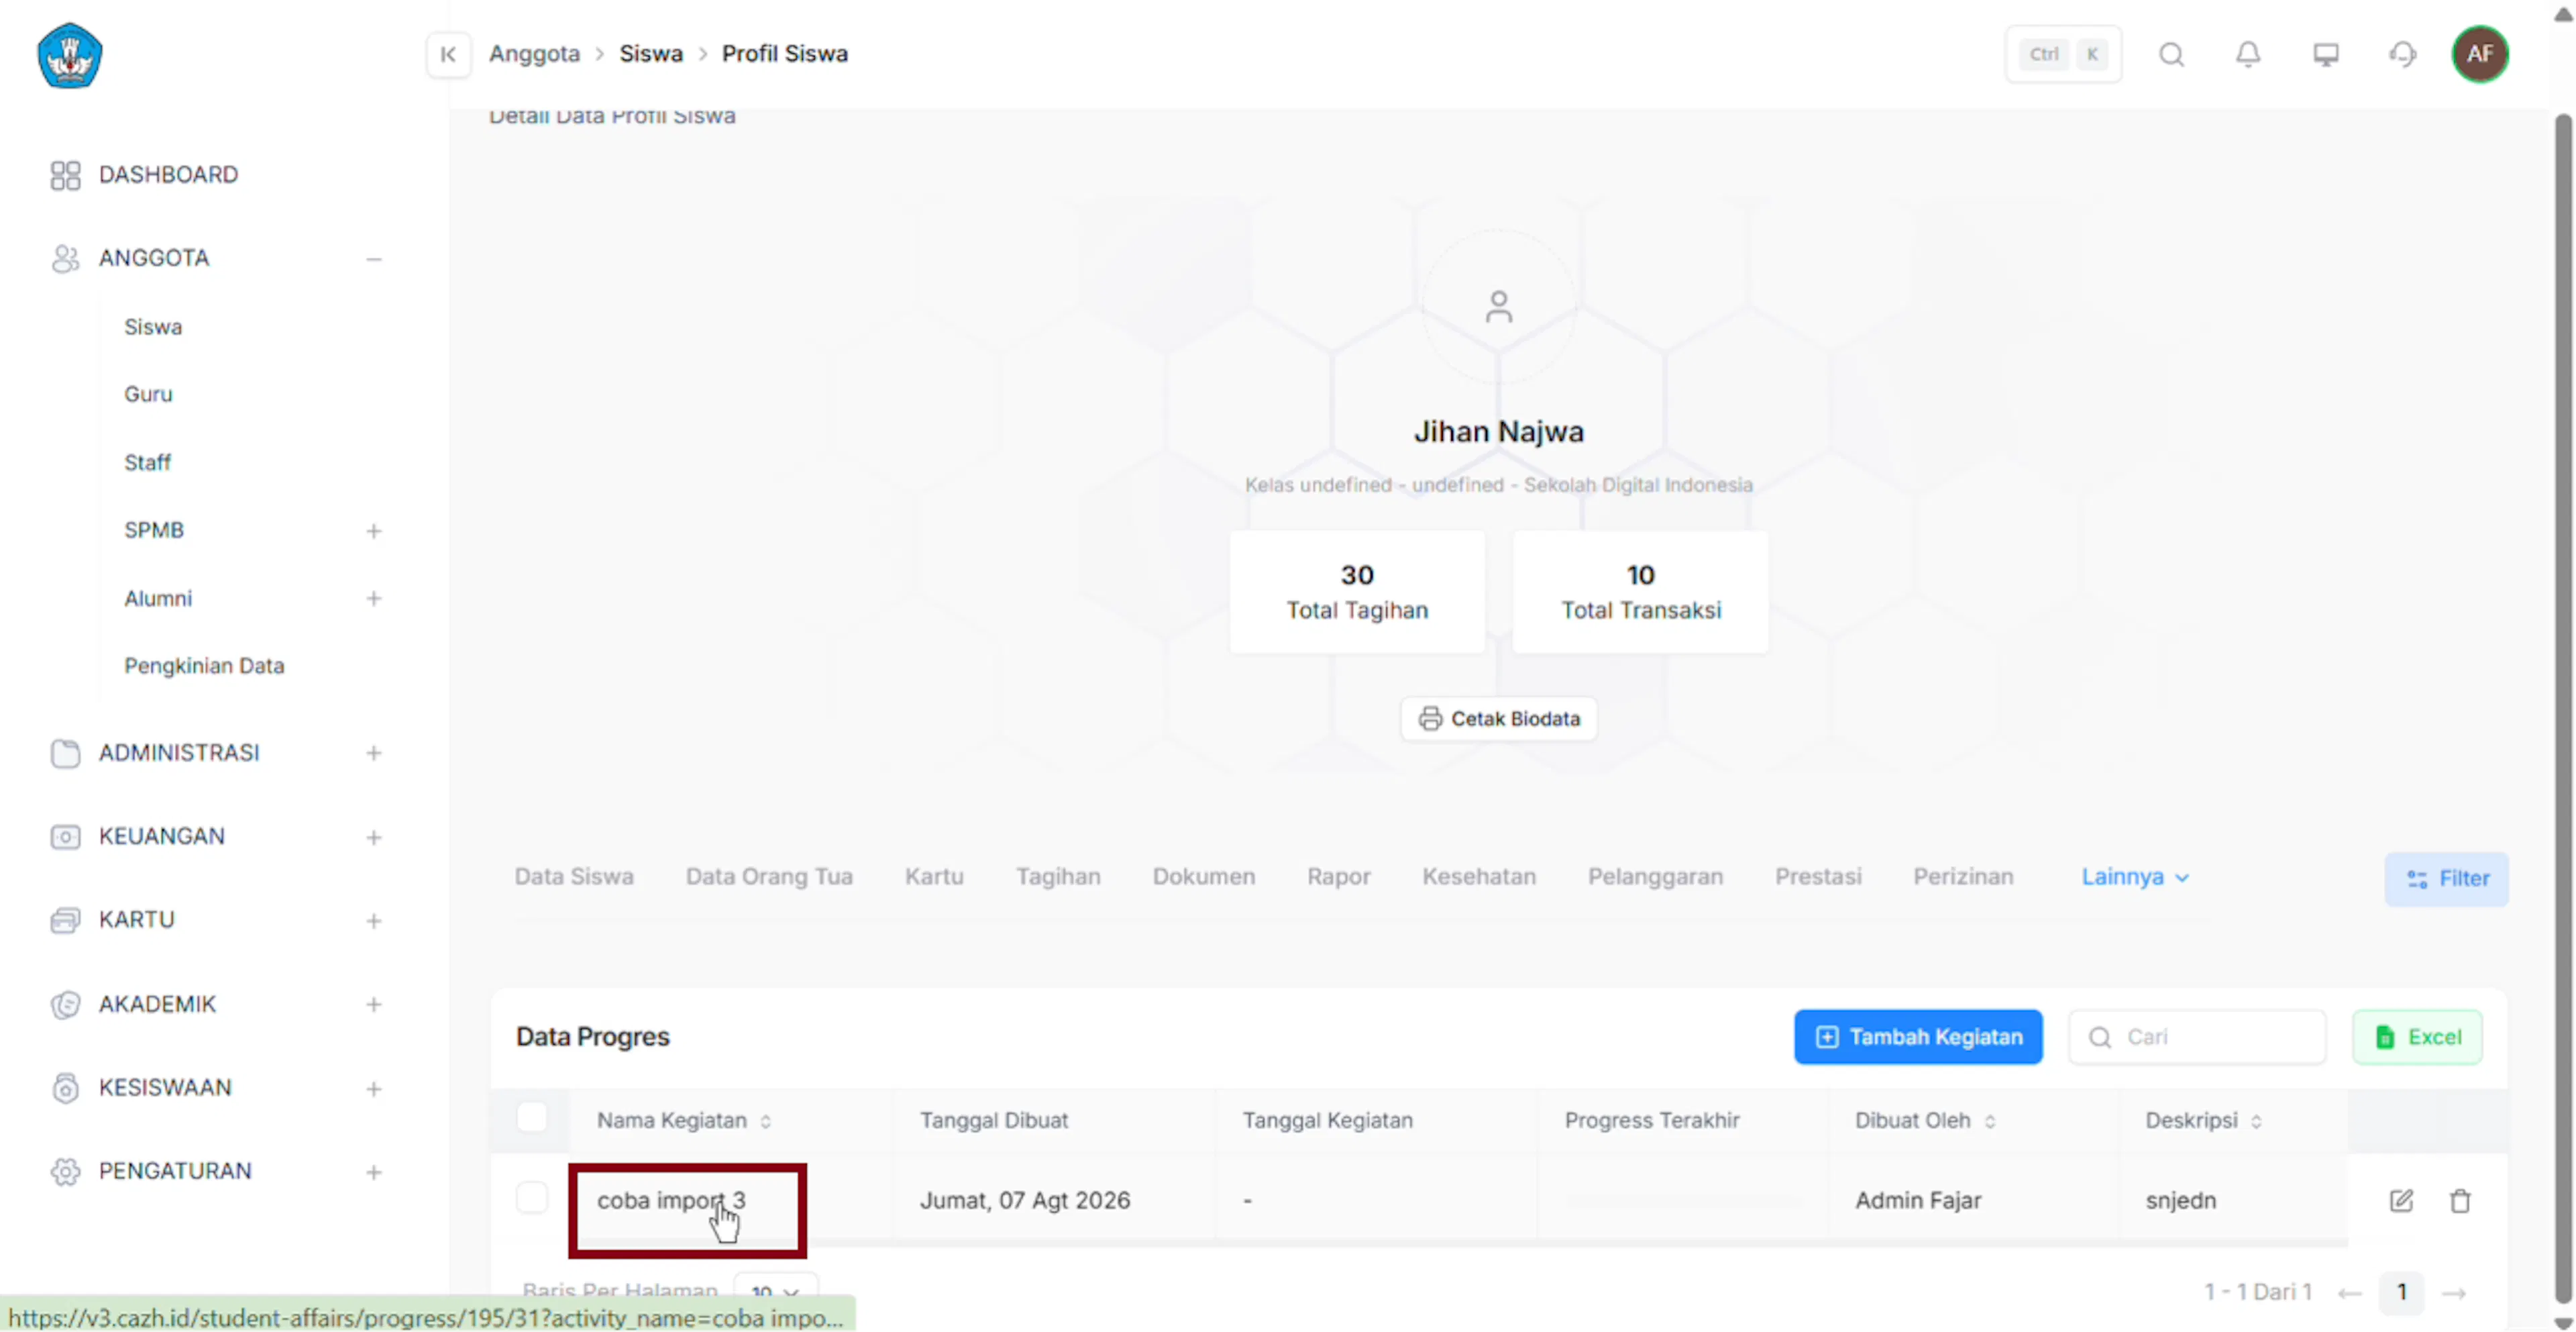
Task: Open the Lainnya tab dropdown
Action: (x=2135, y=877)
